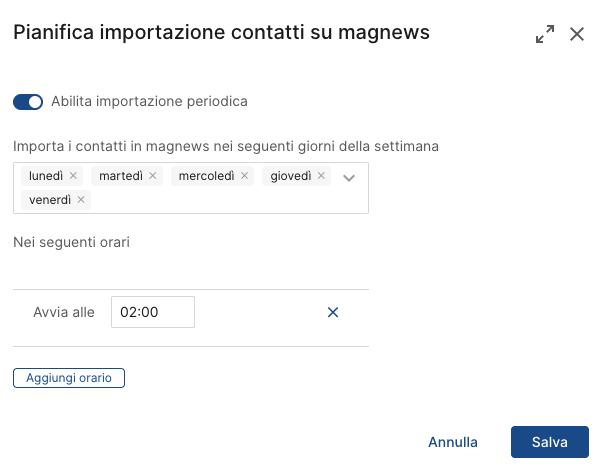Viewport: 616px width, 472px height.
Task: Click the Avvia alle time input
Action: 152,312
